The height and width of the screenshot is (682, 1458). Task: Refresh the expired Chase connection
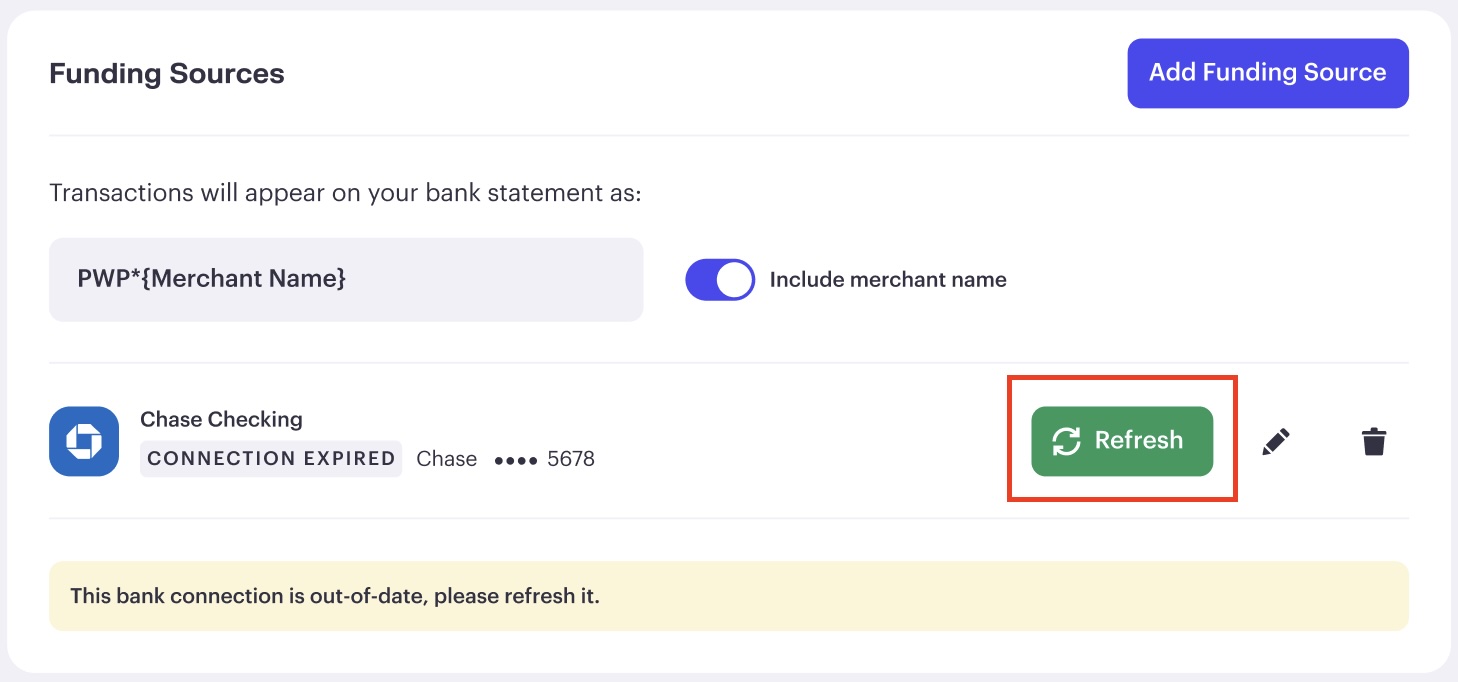(x=1122, y=441)
